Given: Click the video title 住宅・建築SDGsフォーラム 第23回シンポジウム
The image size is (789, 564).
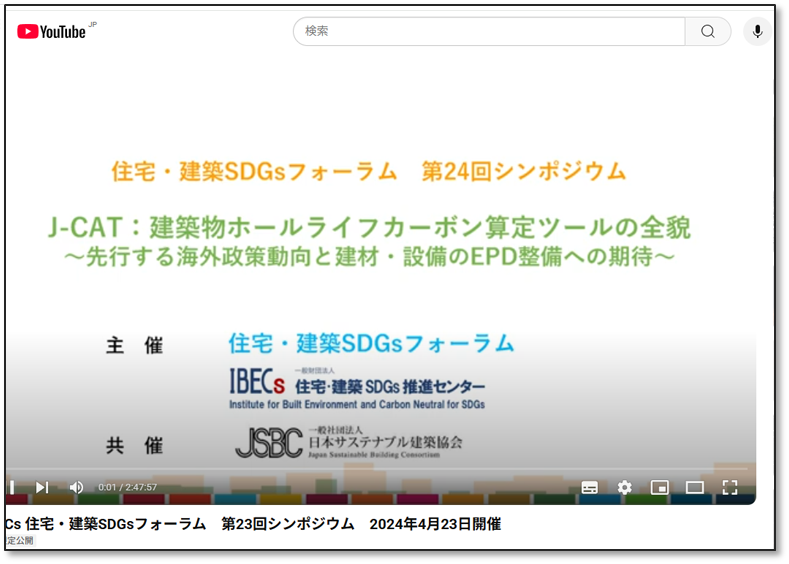Looking at the screenshot, I should pyautogui.click(x=252, y=523).
